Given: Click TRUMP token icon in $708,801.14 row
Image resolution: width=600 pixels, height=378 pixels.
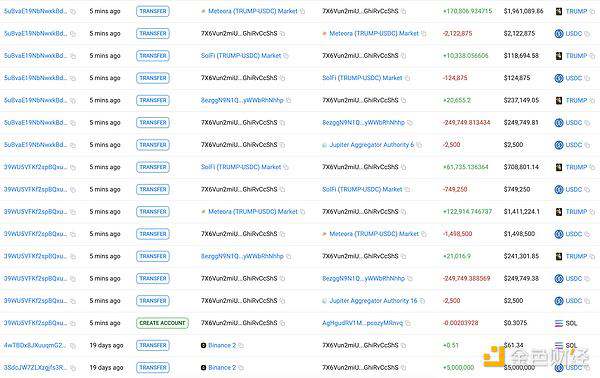Looking at the screenshot, I should pyautogui.click(x=559, y=167).
